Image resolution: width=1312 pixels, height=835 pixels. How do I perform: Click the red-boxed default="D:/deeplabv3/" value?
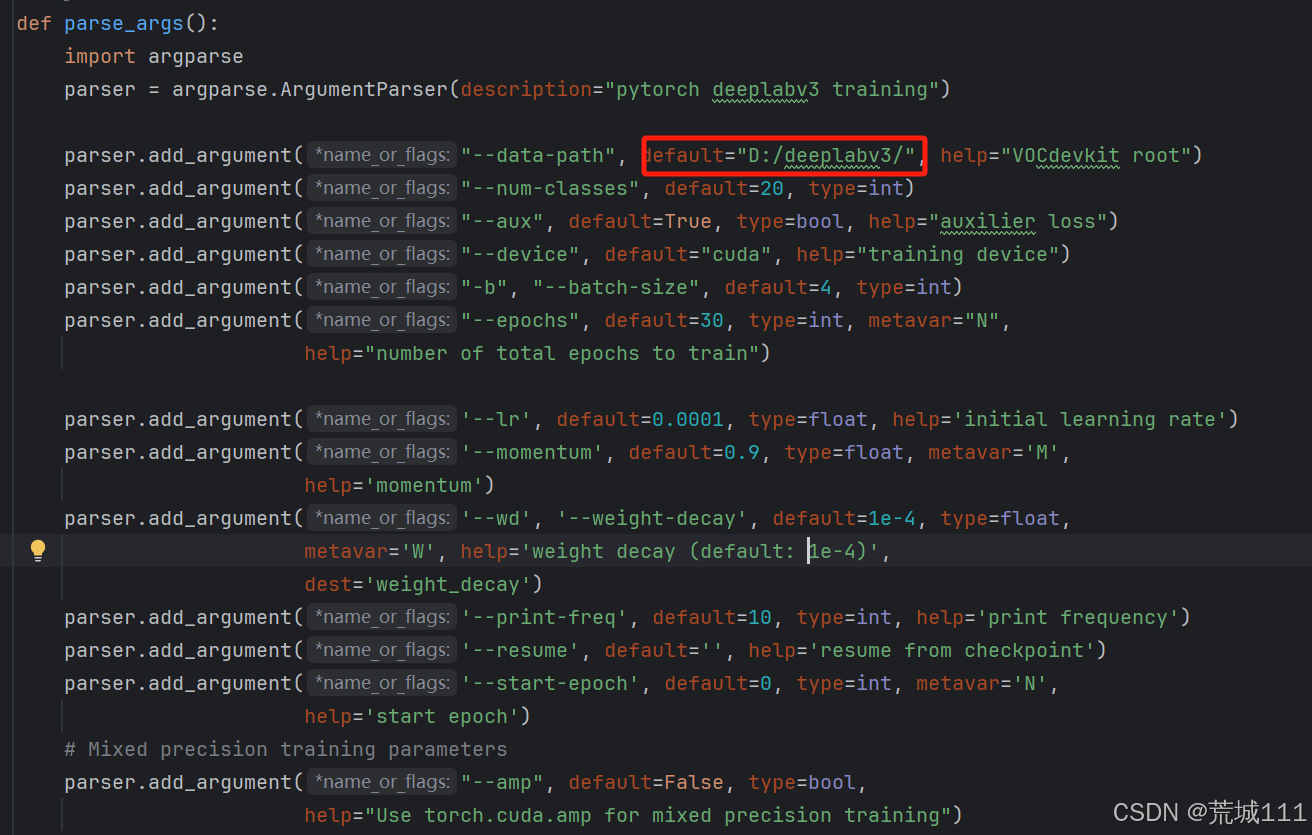pyautogui.click(x=783, y=155)
